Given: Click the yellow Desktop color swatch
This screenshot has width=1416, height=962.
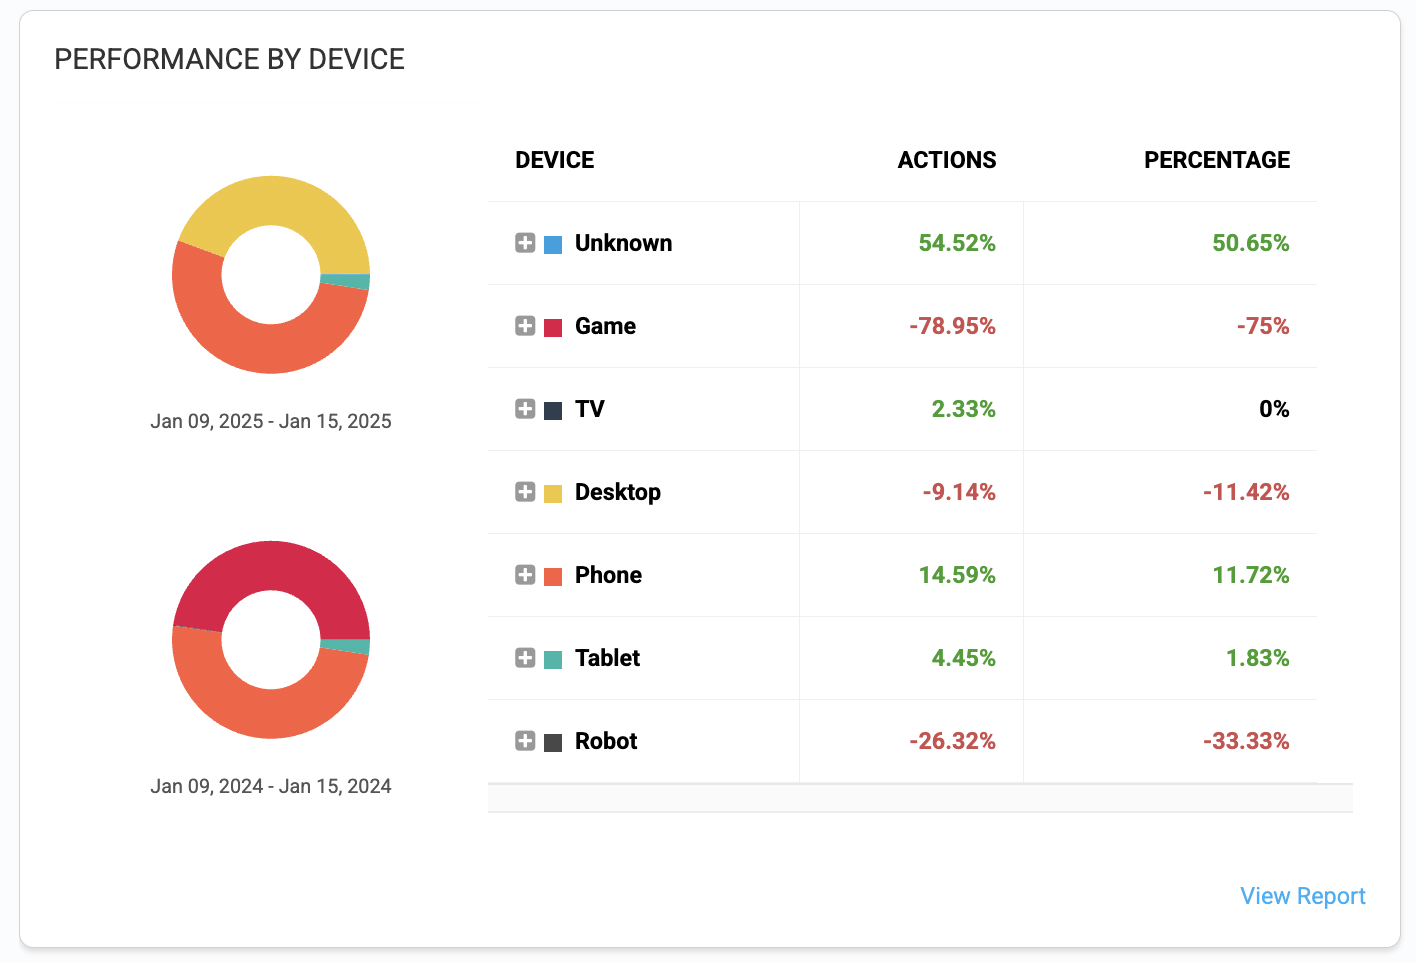Looking at the screenshot, I should (x=553, y=493).
